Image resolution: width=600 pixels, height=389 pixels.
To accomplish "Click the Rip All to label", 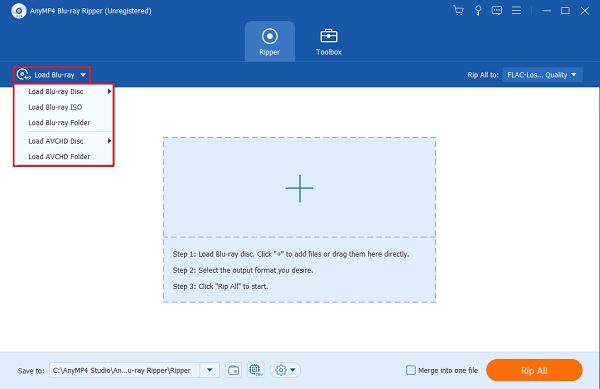I will 483,75.
